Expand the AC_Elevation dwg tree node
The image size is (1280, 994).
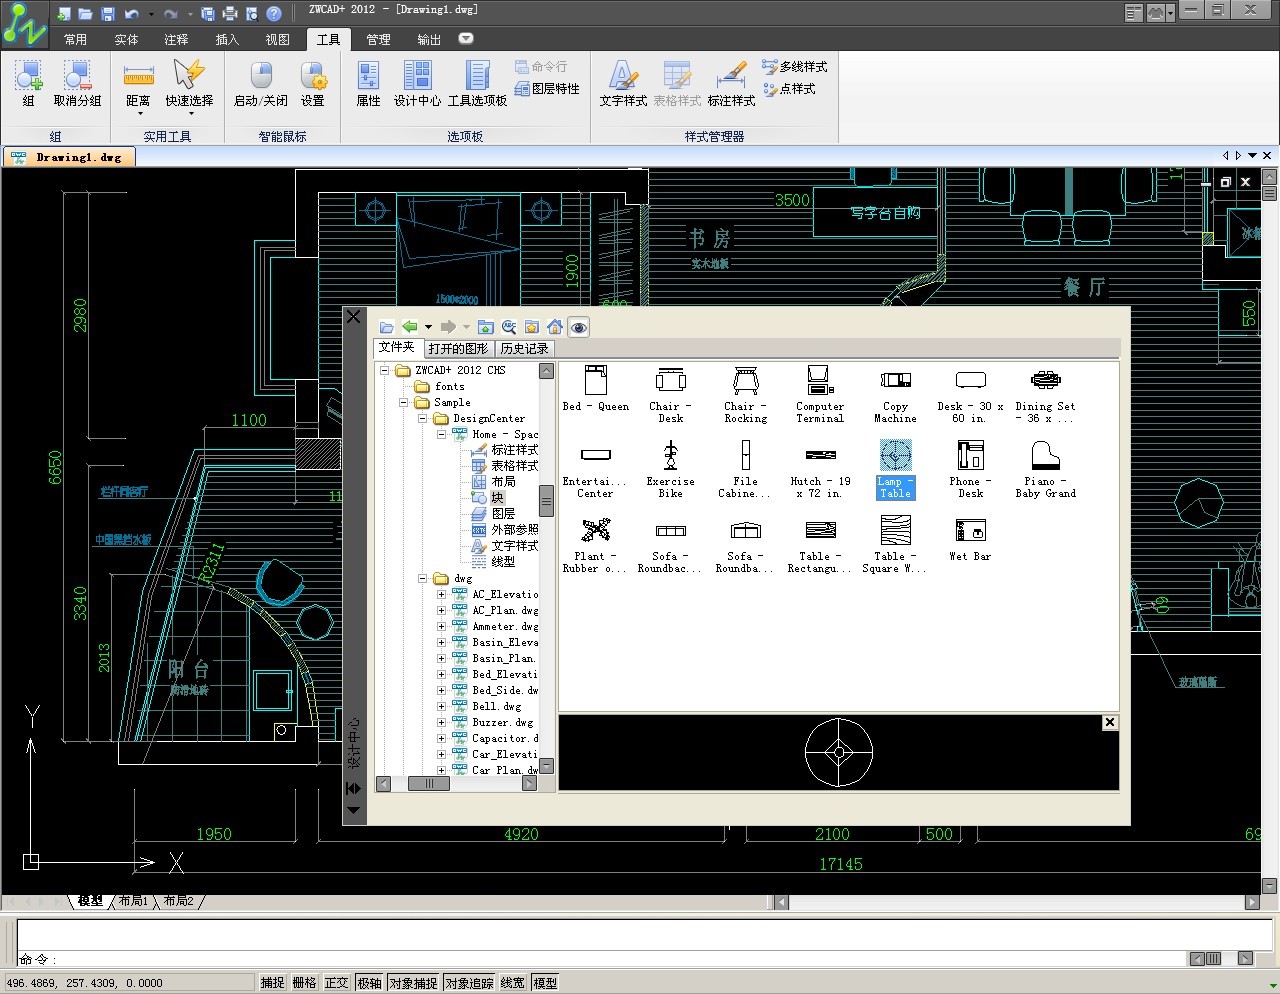pyautogui.click(x=441, y=595)
